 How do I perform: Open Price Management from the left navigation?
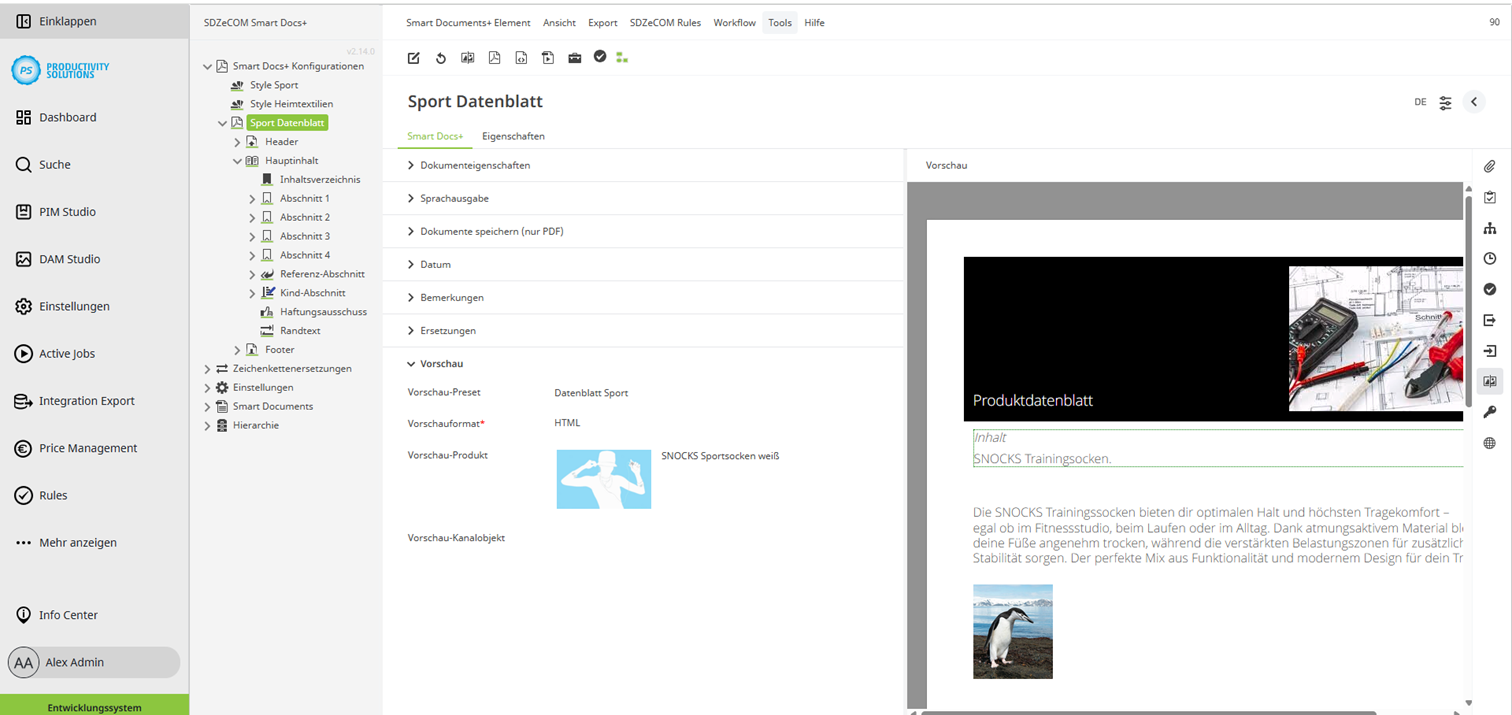coord(88,448)
